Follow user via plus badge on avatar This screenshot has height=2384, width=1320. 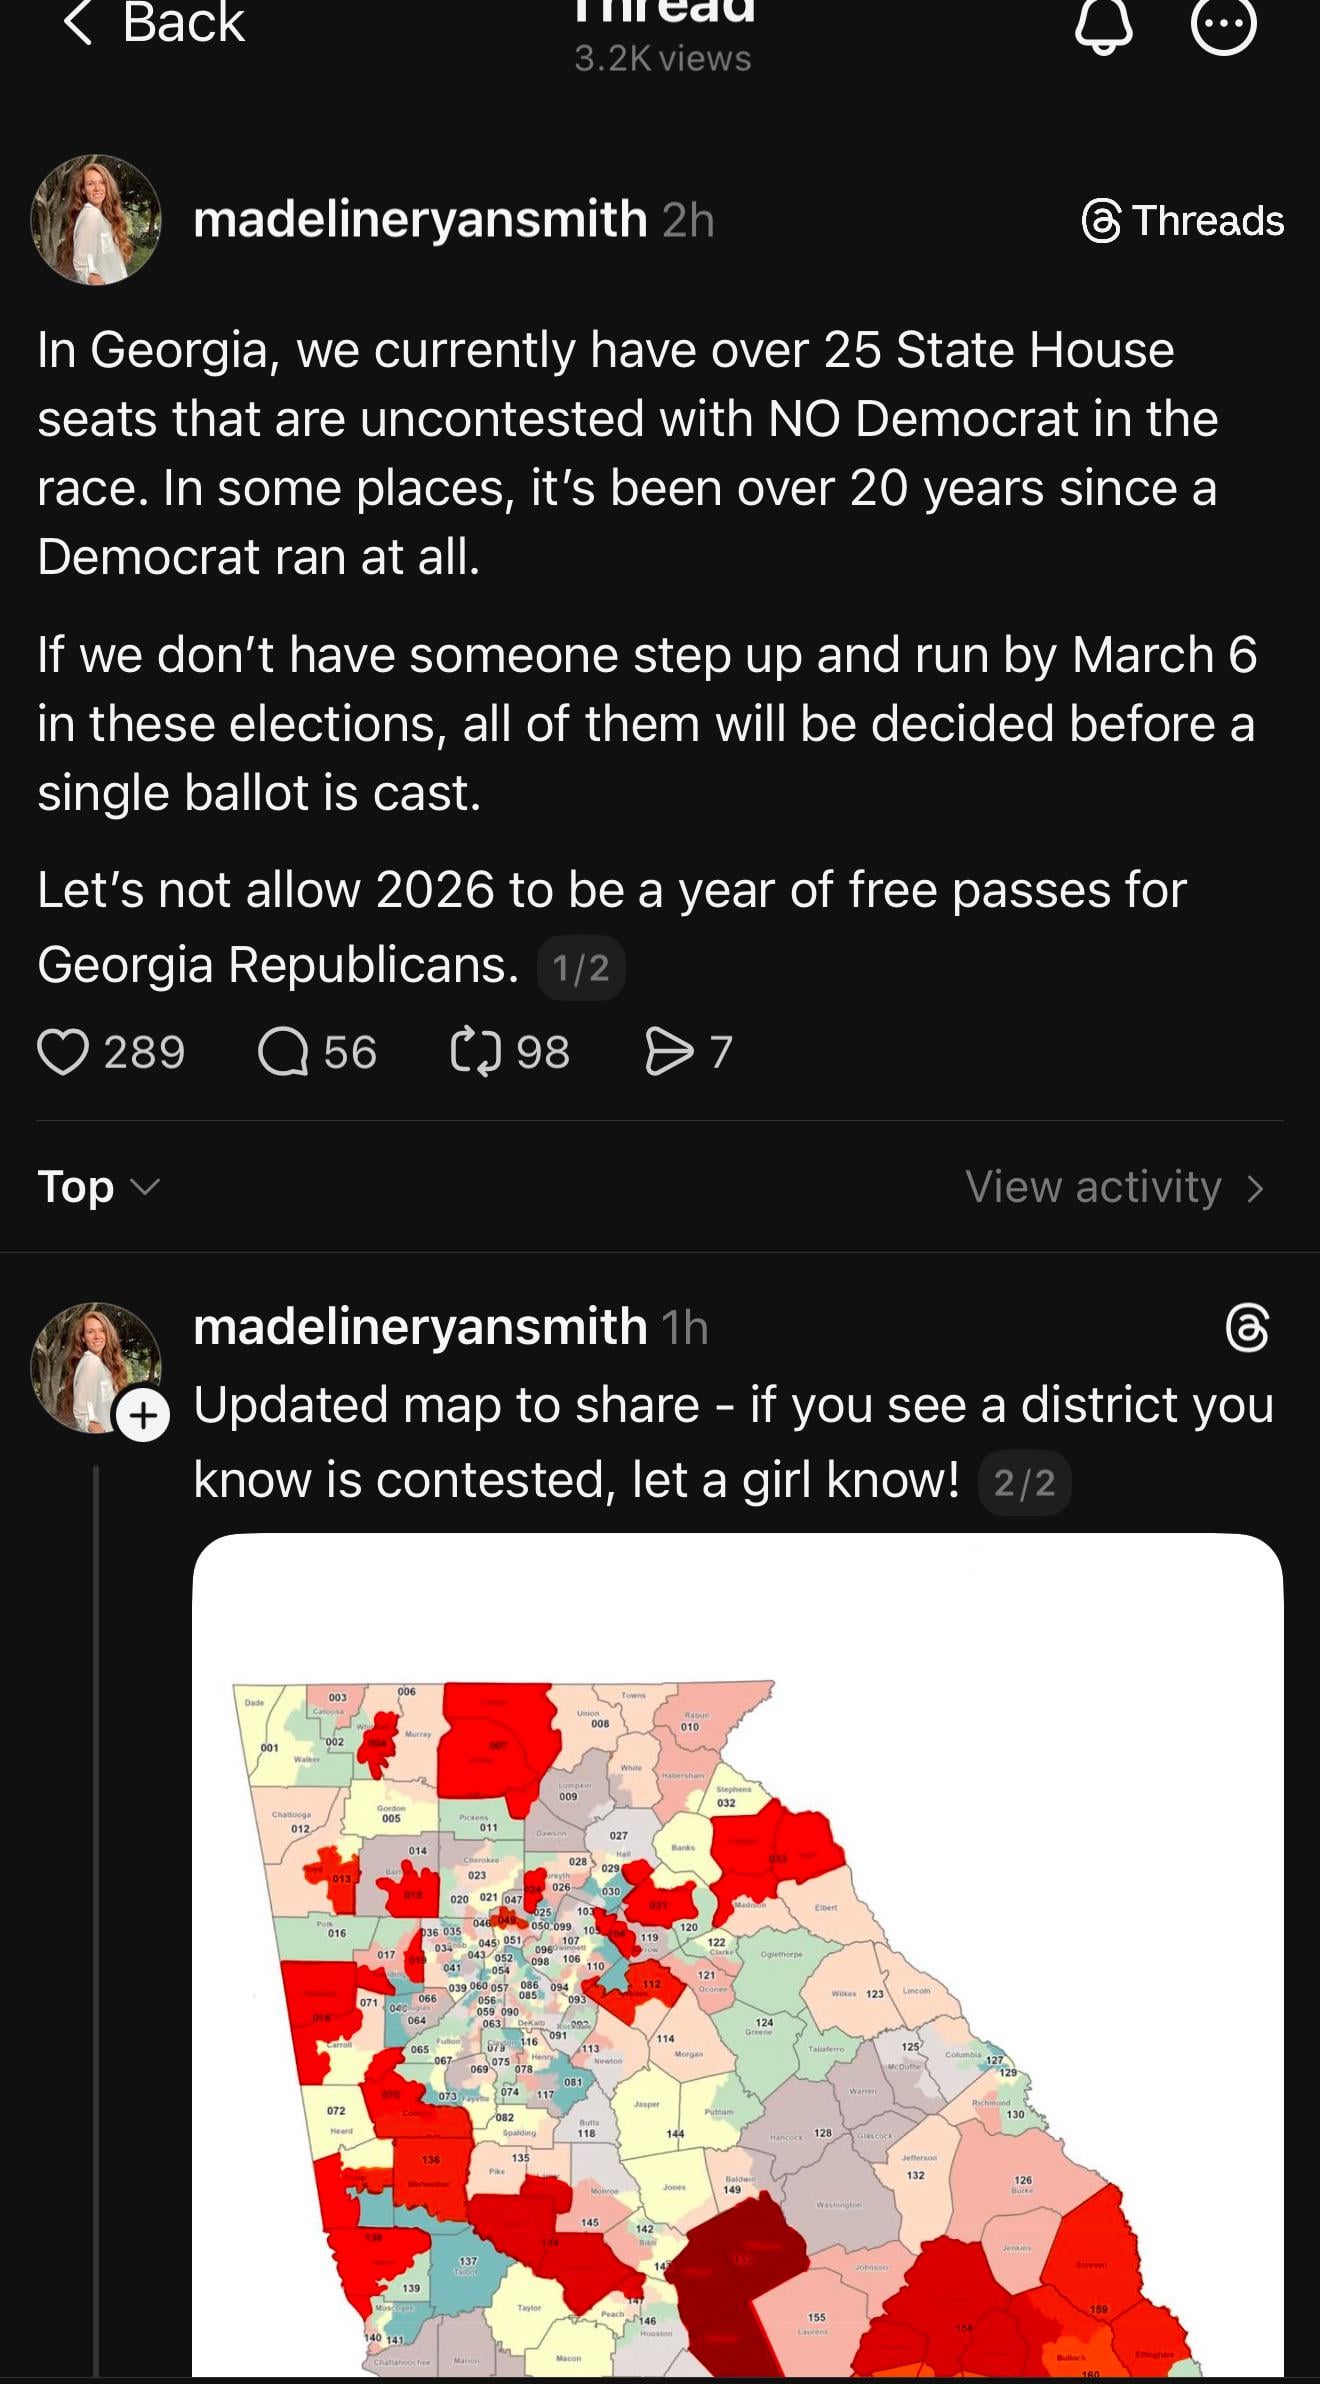(x=143, y=1416)
